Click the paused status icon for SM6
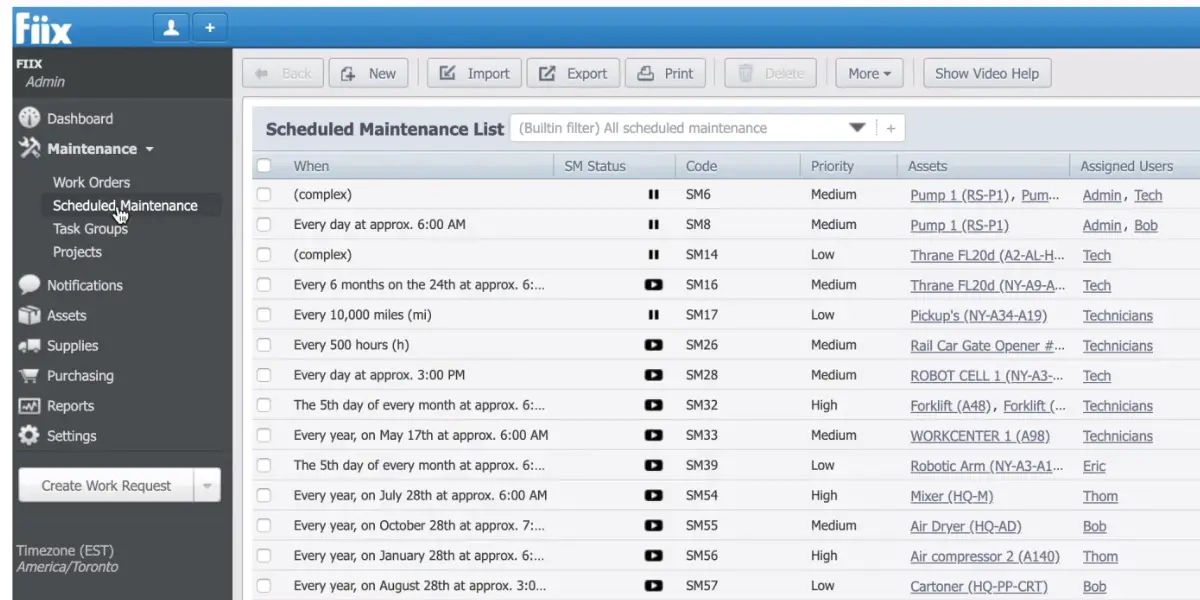The width and height of the screenshot is (1200, 600). (654, 195)
